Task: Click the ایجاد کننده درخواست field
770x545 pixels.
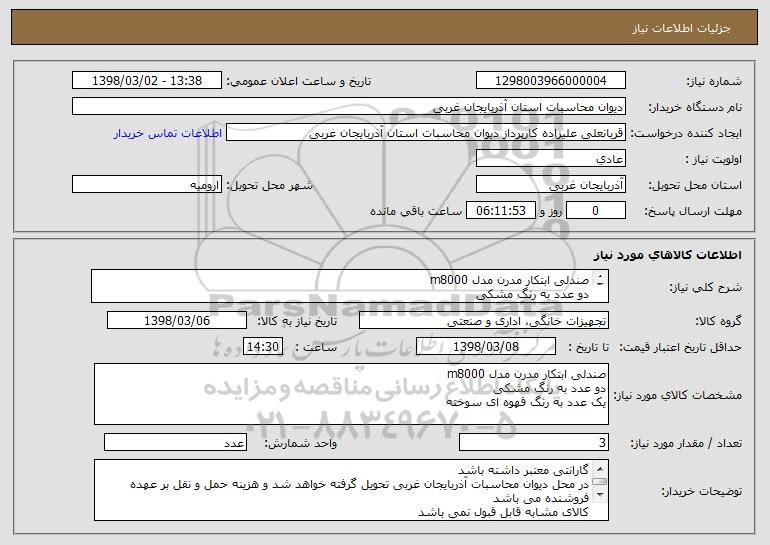Action: 426,133
